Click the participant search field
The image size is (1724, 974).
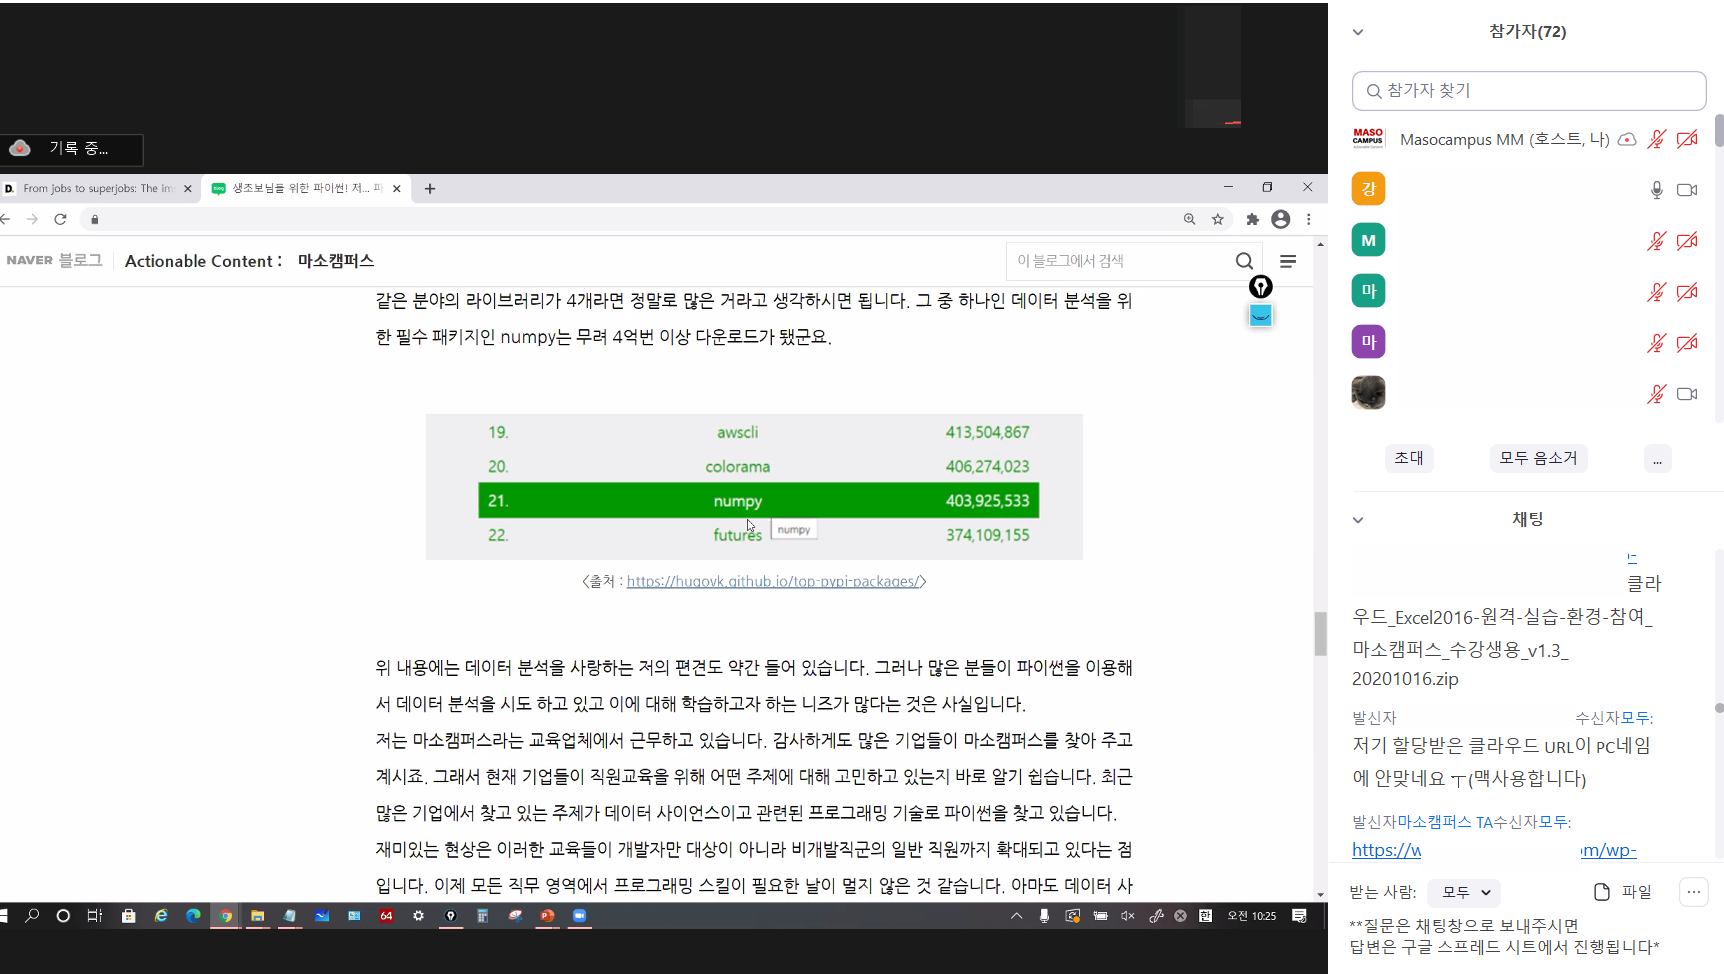1528,91
